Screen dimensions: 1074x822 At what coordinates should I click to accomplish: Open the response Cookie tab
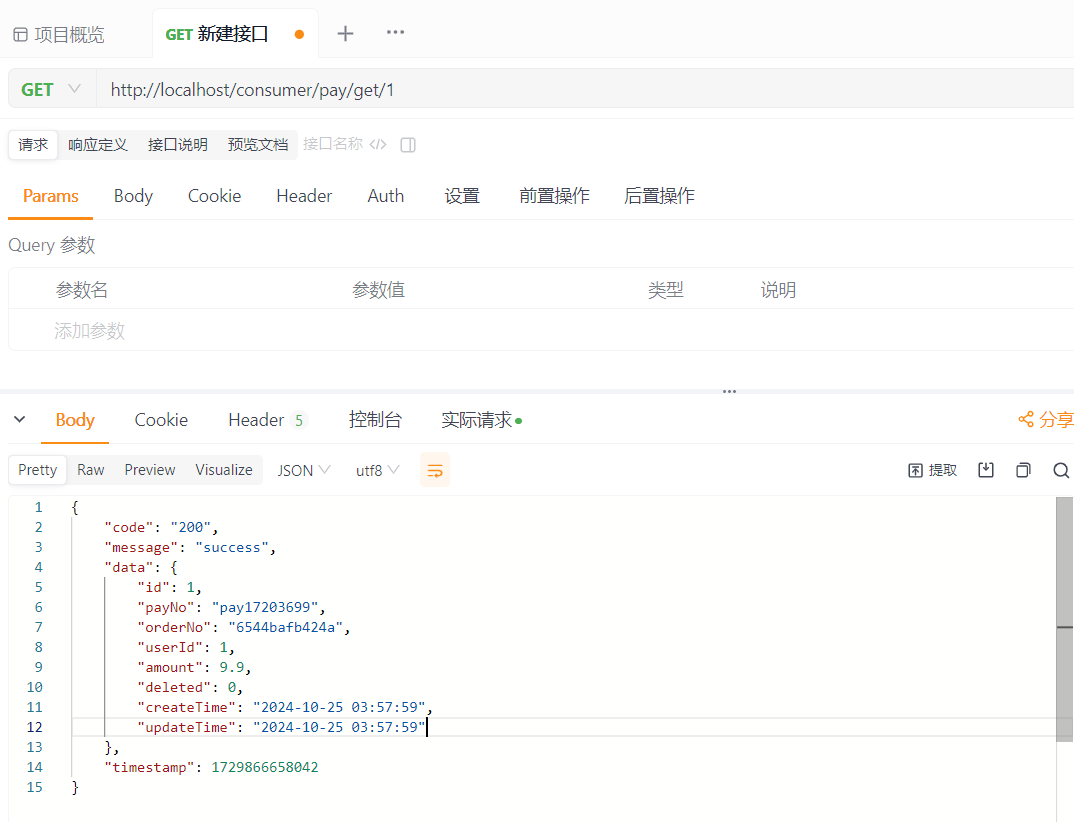pyautogui.click(x=161, y=420)
